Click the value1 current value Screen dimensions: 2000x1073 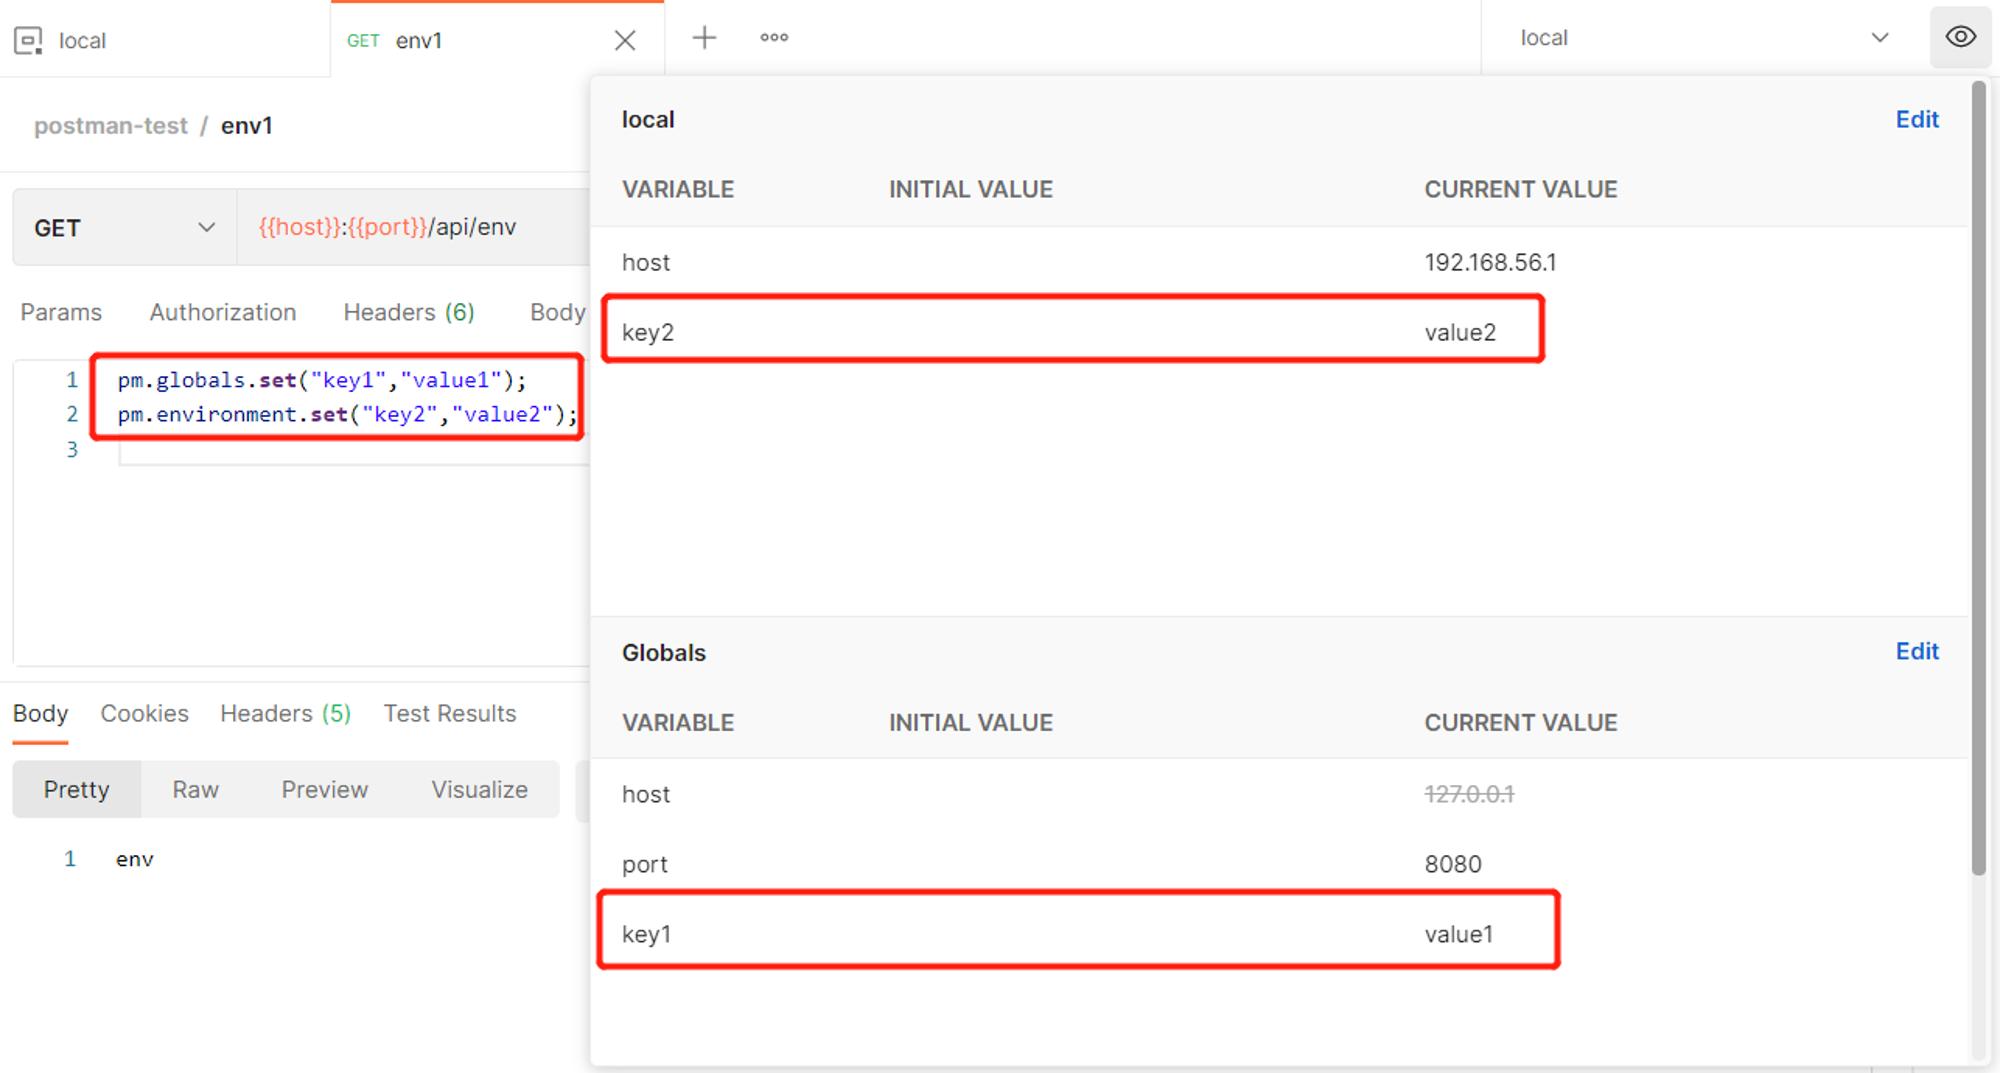click(x=1459, y=935)
